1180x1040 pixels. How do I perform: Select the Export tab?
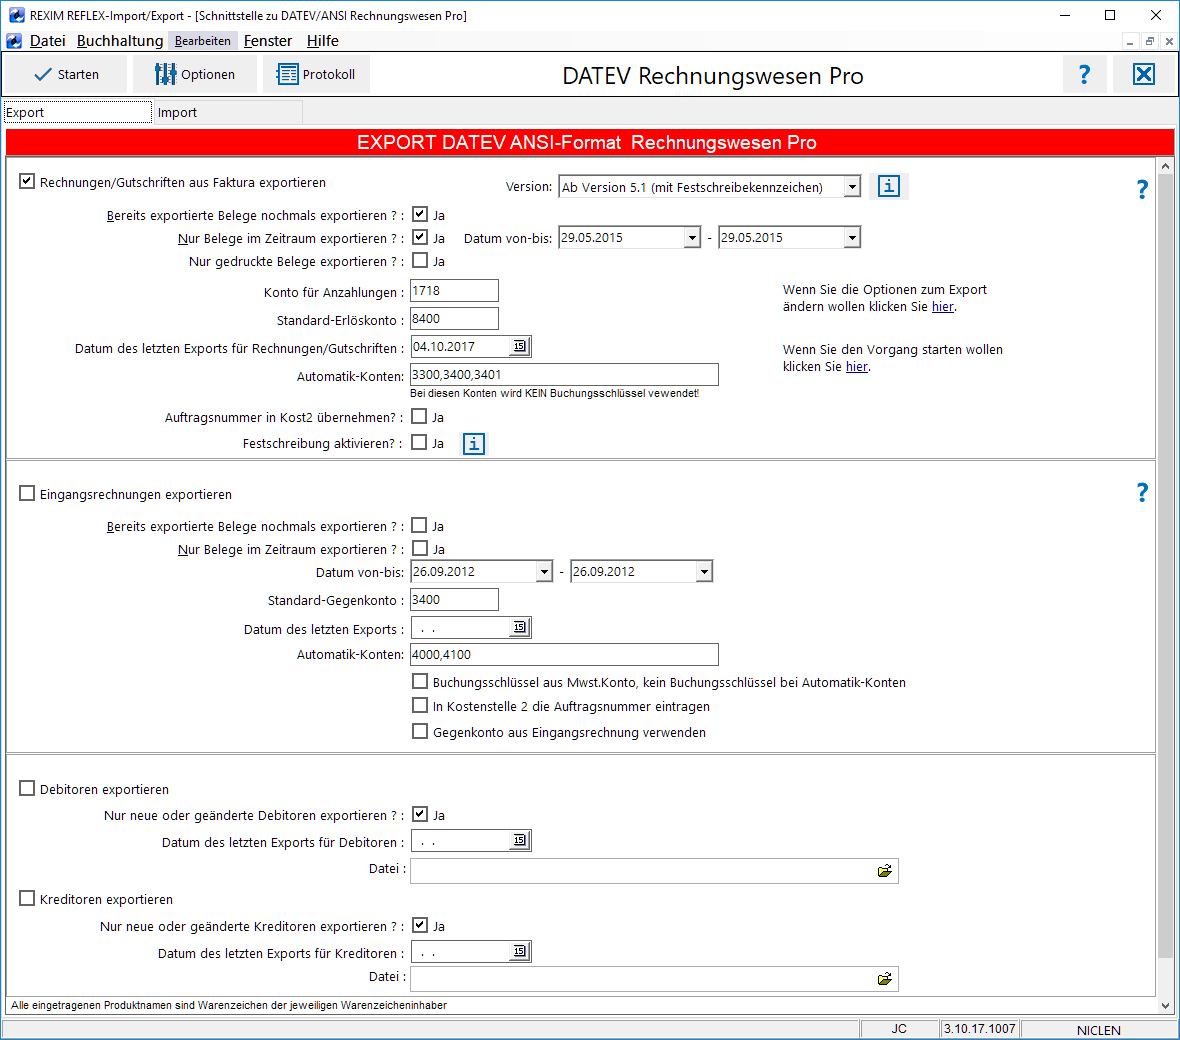point(78,112)
